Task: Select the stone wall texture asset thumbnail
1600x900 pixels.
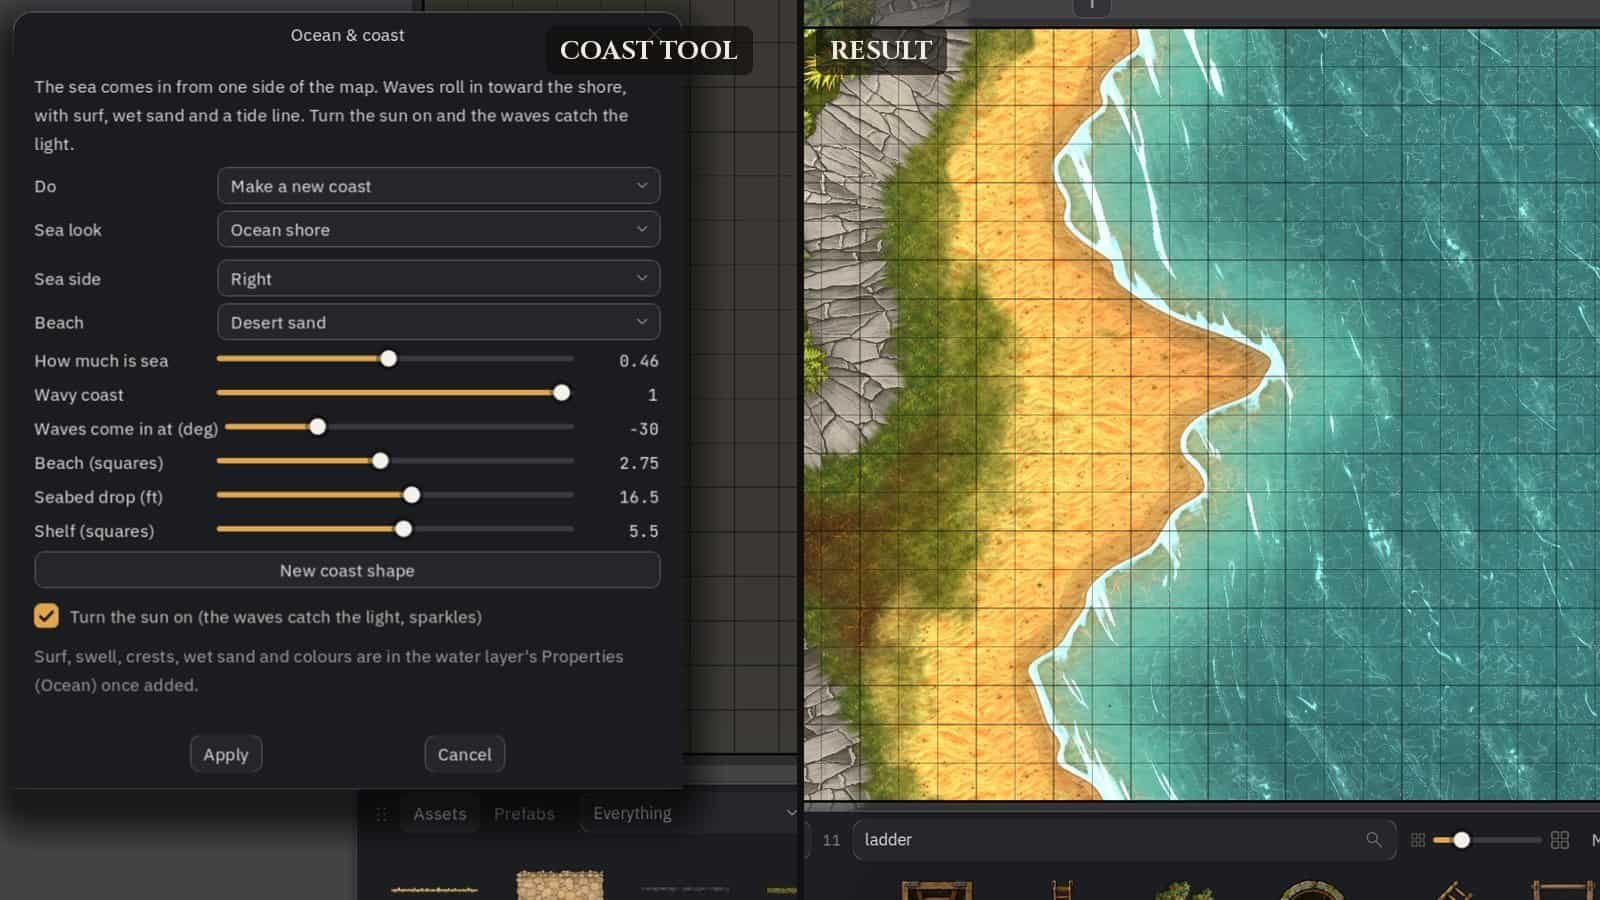Action: (560, 885)
